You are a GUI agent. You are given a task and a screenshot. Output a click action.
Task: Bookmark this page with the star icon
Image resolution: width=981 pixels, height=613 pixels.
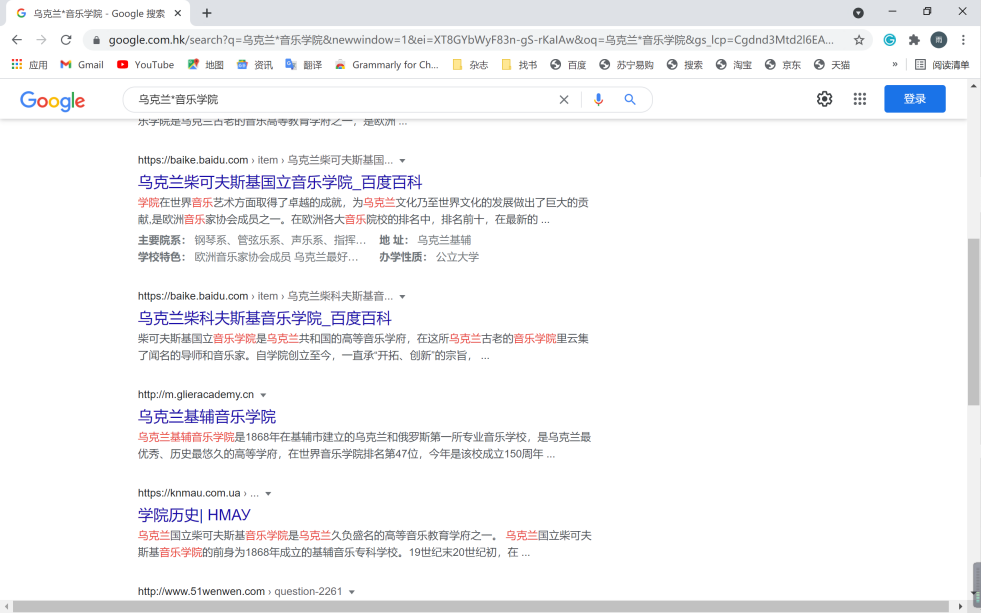859,39
